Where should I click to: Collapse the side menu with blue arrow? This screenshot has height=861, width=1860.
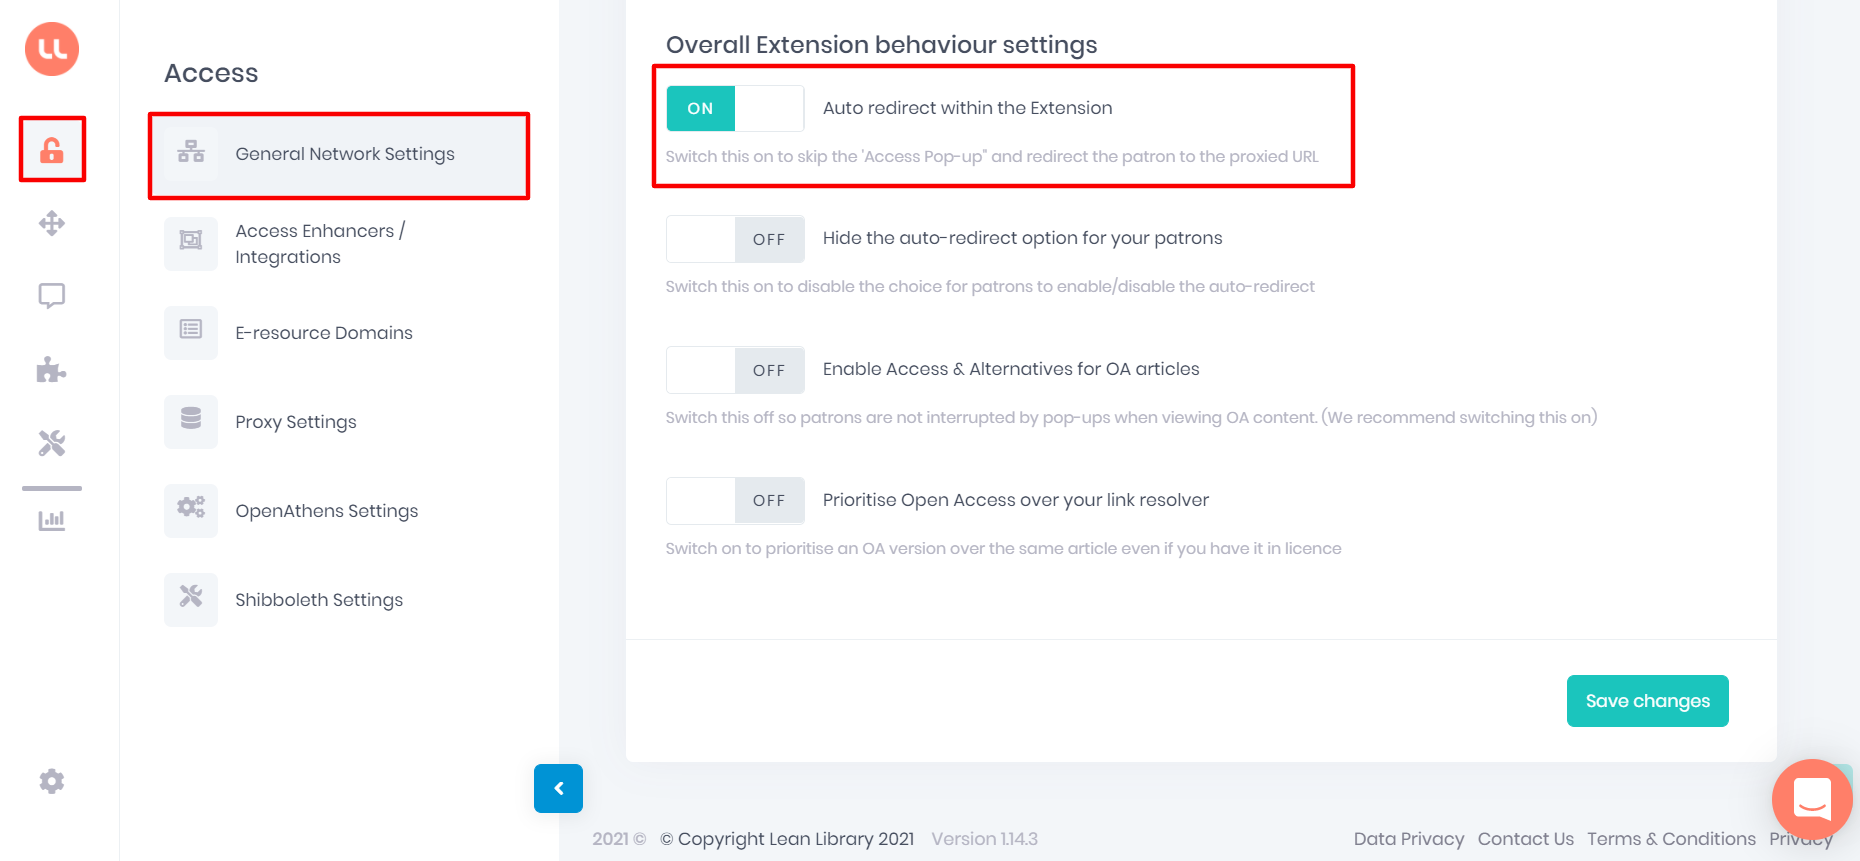[558, 788]
